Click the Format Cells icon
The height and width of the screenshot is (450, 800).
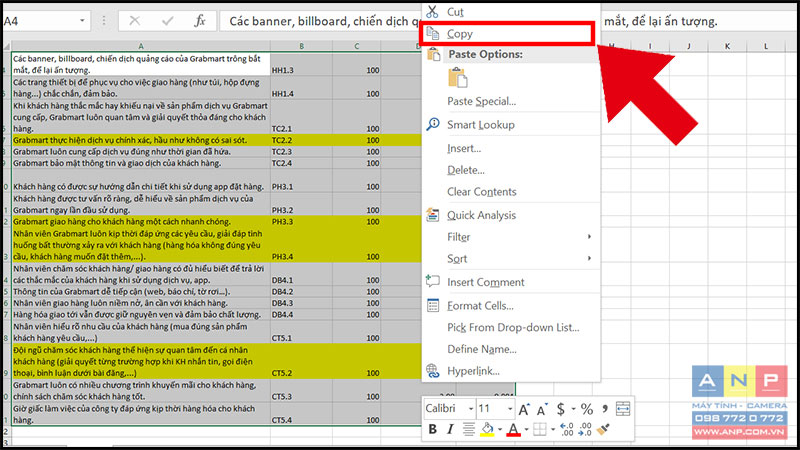(x=433, y=305)
